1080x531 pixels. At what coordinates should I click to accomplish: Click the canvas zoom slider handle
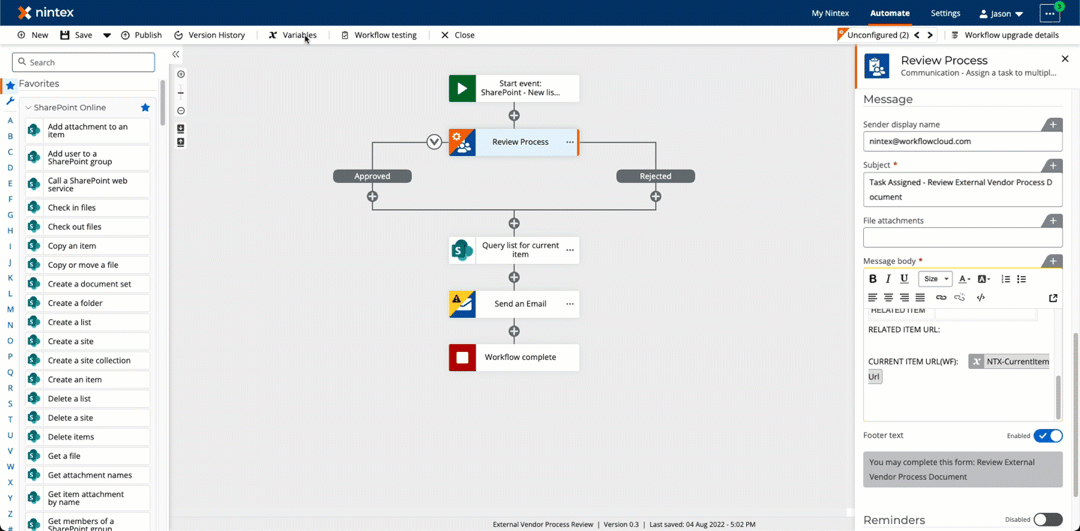181,93
